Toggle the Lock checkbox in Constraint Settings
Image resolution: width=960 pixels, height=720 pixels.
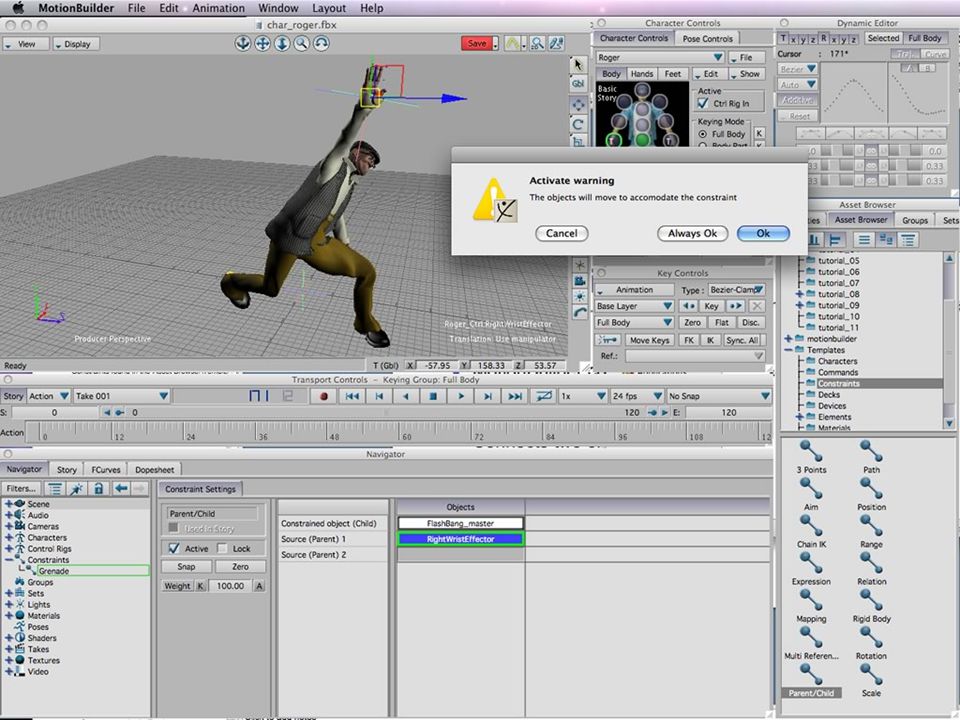[x=223, y=548]
